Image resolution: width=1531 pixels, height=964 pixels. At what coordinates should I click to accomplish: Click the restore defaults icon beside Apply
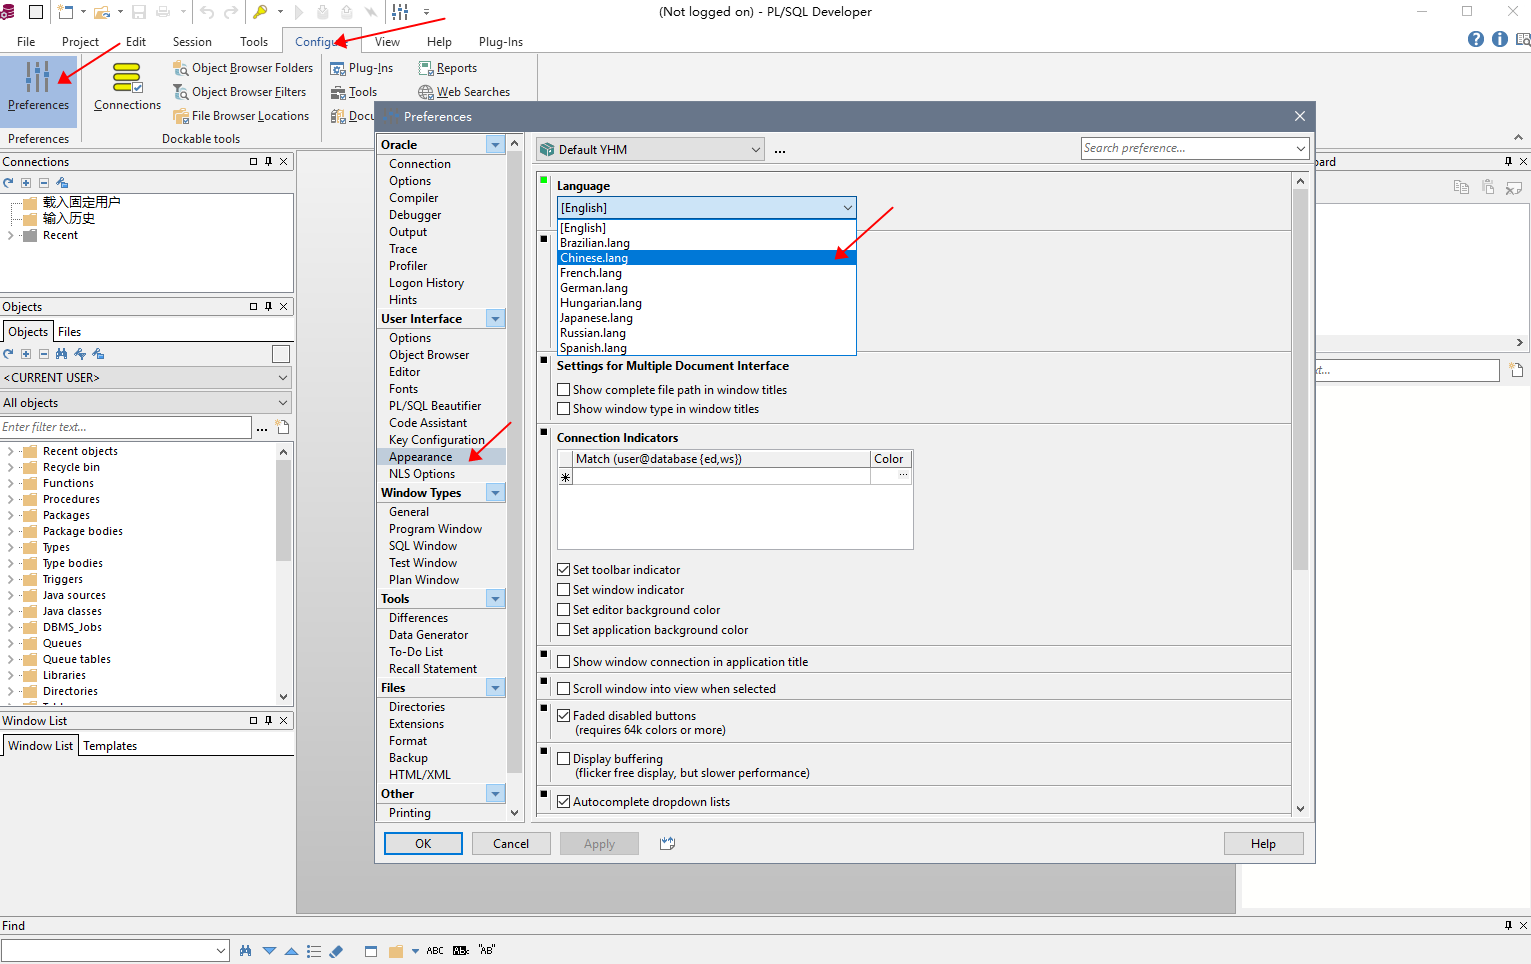tap(668, 844)
